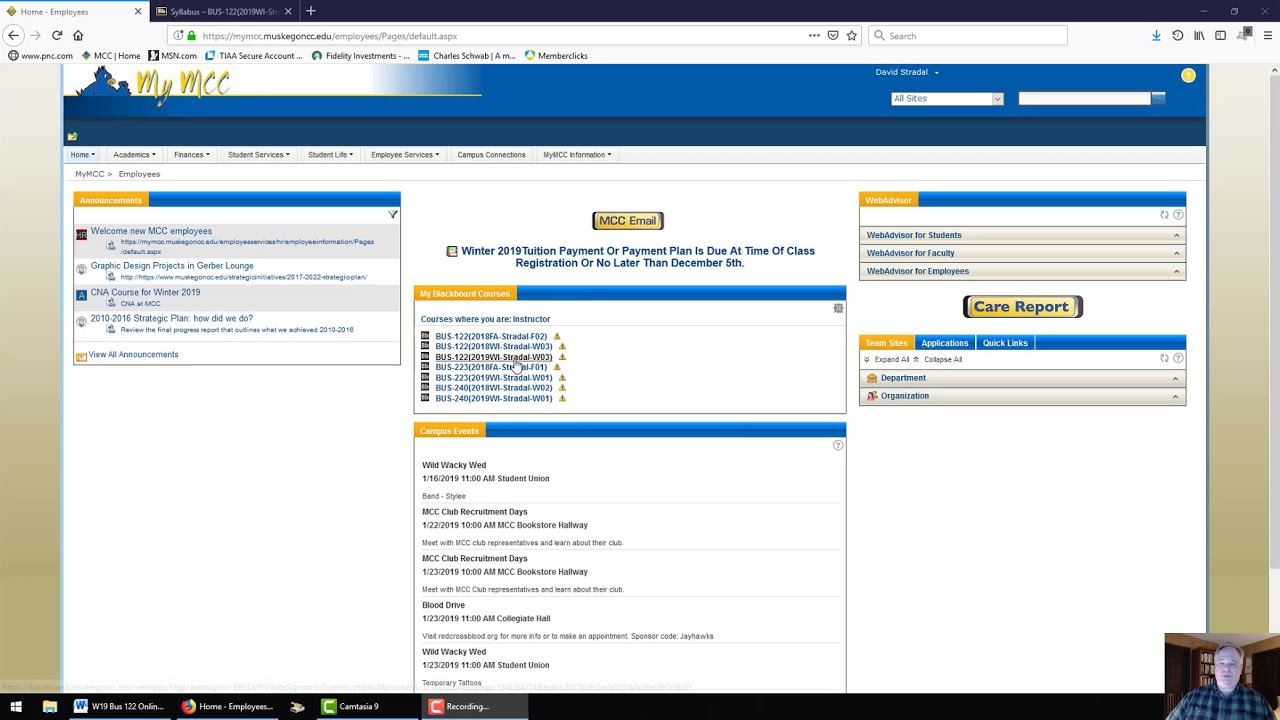
Task: Expand WebAdvisor for Students section
Action: (x=1022, y=235)
